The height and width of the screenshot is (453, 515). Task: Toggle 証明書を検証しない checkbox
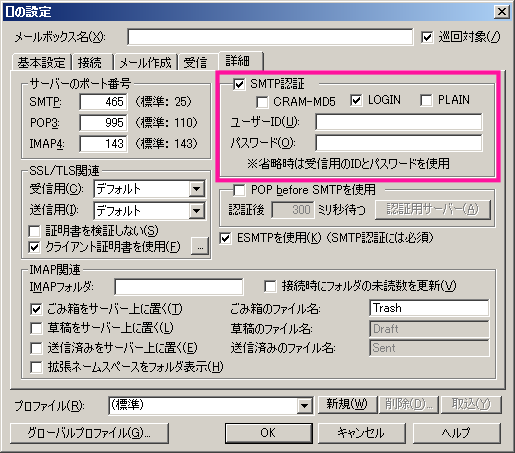point(35,231)
